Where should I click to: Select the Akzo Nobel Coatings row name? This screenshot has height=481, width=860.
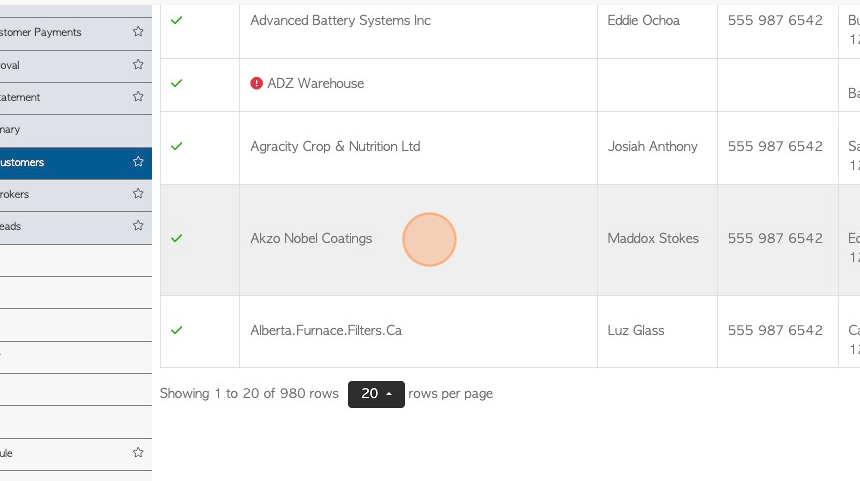311,239
